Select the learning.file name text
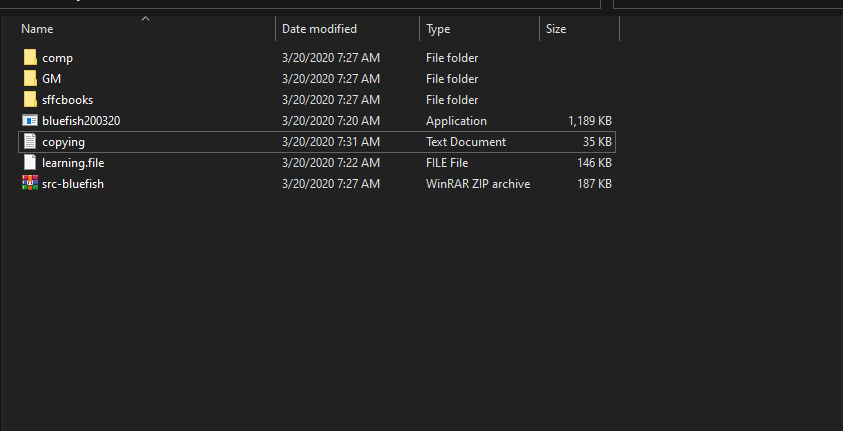The height and width of the screenshot is (431, 843). click(x=73, y=163)
